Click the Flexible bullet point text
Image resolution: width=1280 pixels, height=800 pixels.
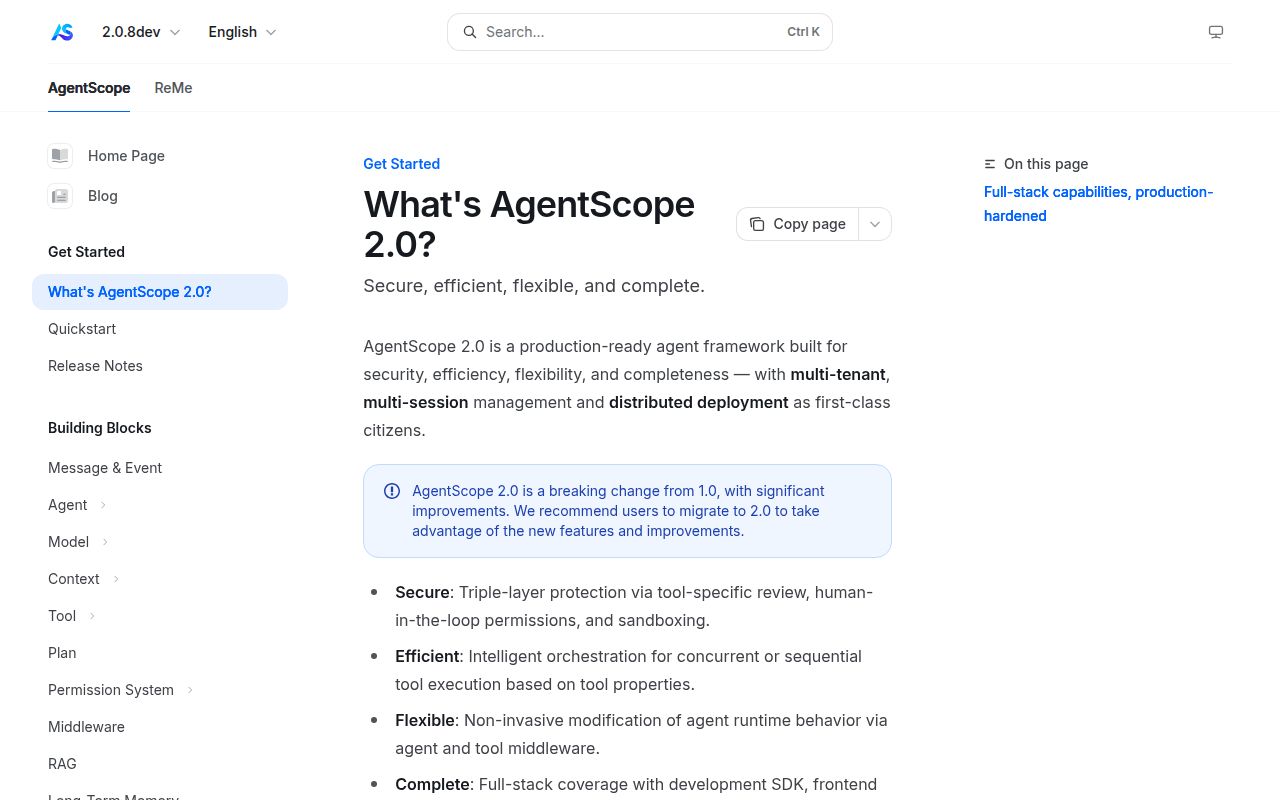click(641, 734)
